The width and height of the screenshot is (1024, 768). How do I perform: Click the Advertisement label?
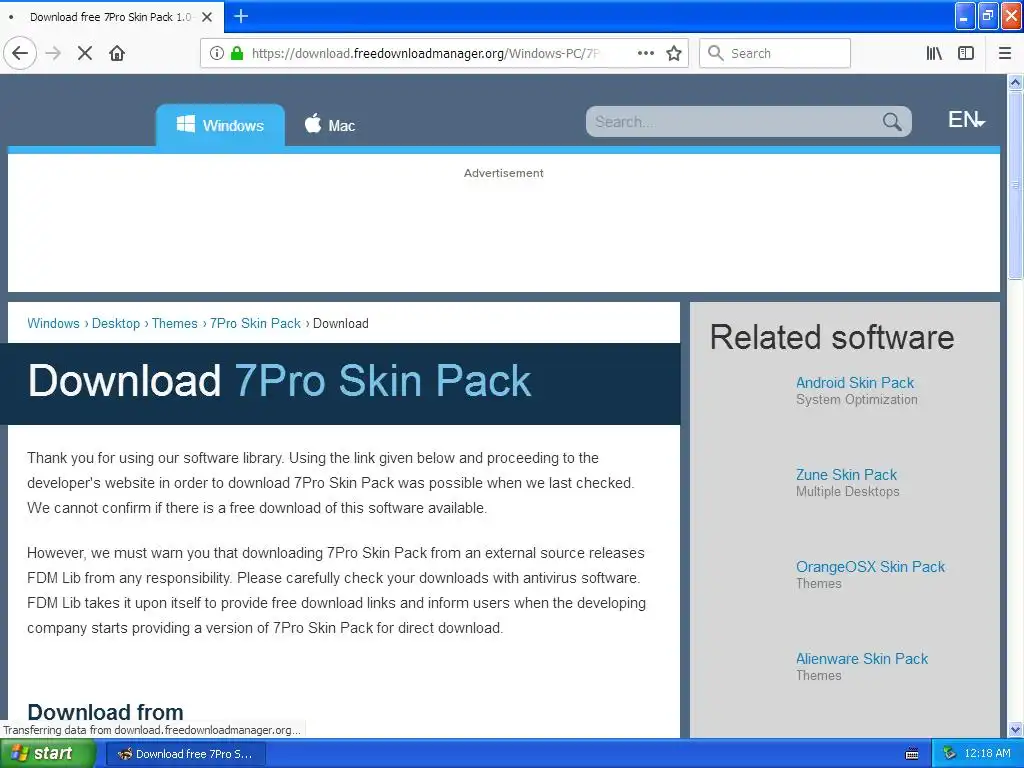(504, 173)
